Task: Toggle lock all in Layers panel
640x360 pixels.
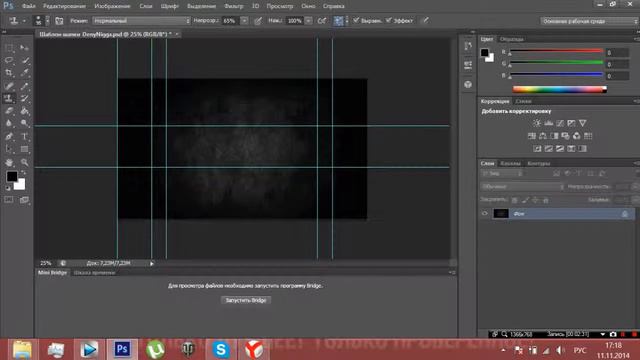Action: point(546,200)
